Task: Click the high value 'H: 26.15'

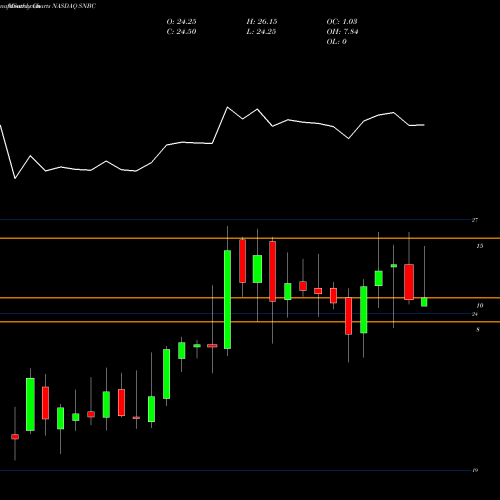Action: point(262,22)
